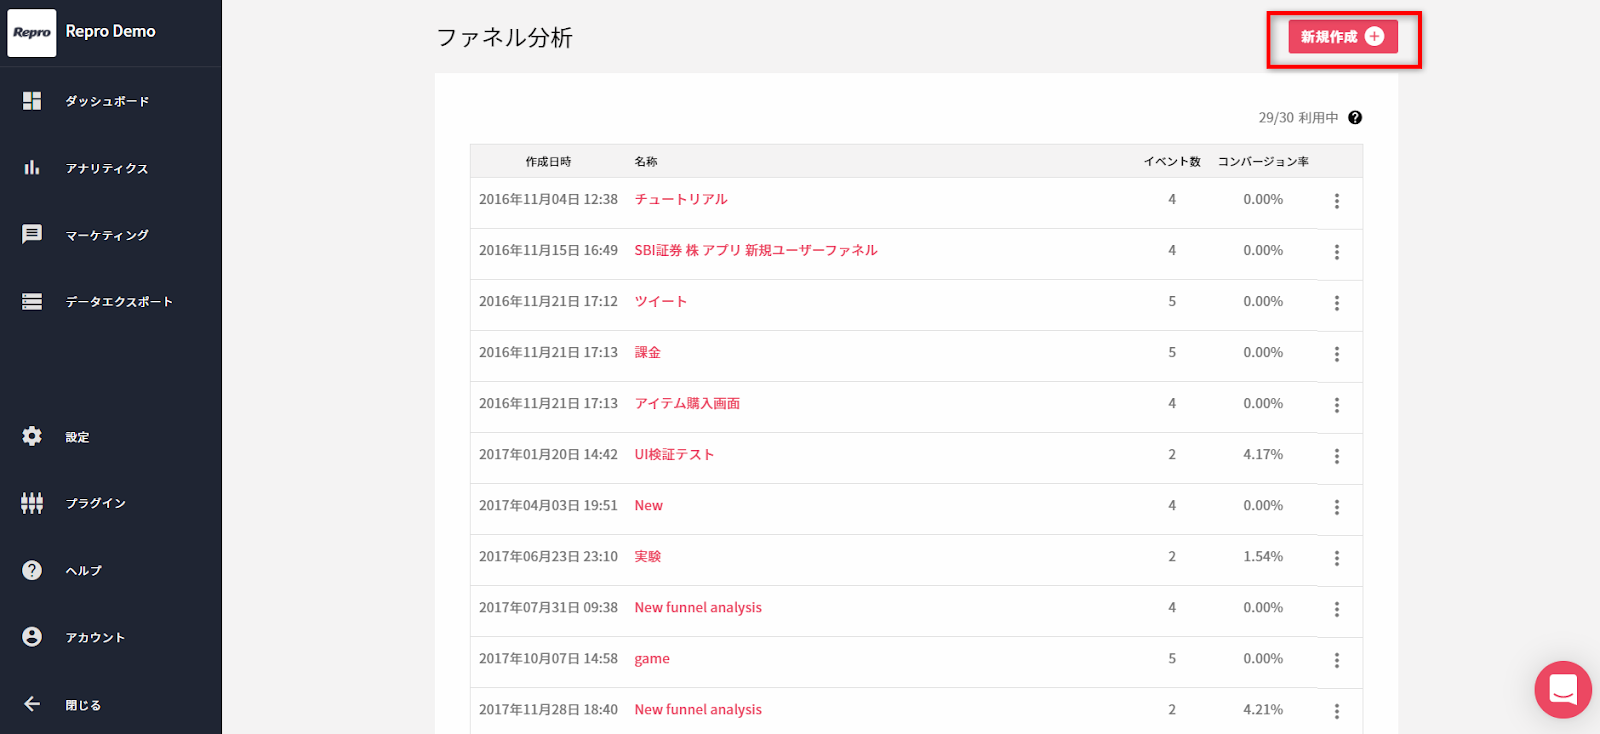Click the Repro Demo app name
The width and height of the screenshot is (1600, 734).
coord(110,31)
